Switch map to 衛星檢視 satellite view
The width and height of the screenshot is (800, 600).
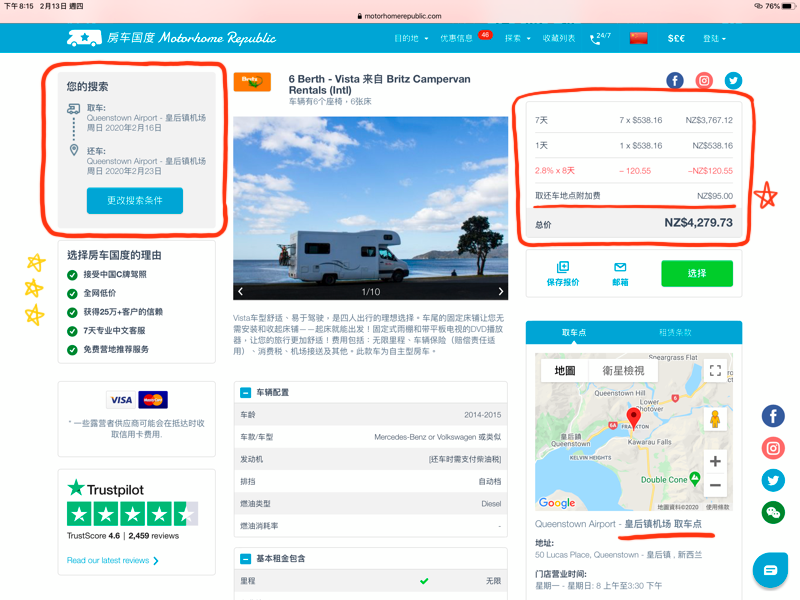[x=623, y=370]
